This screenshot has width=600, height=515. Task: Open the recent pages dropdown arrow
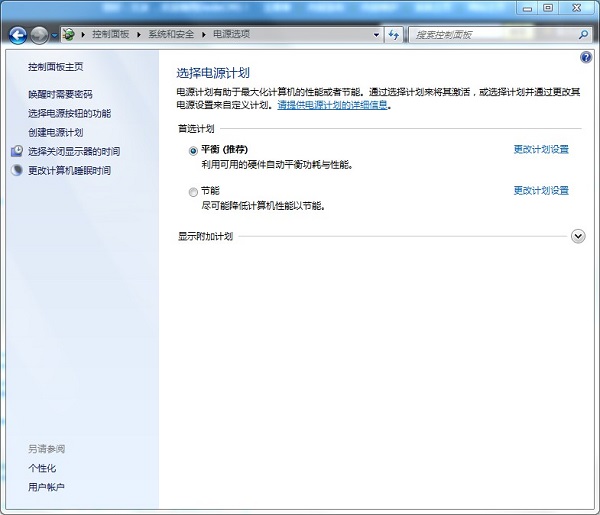click(54, 35)
